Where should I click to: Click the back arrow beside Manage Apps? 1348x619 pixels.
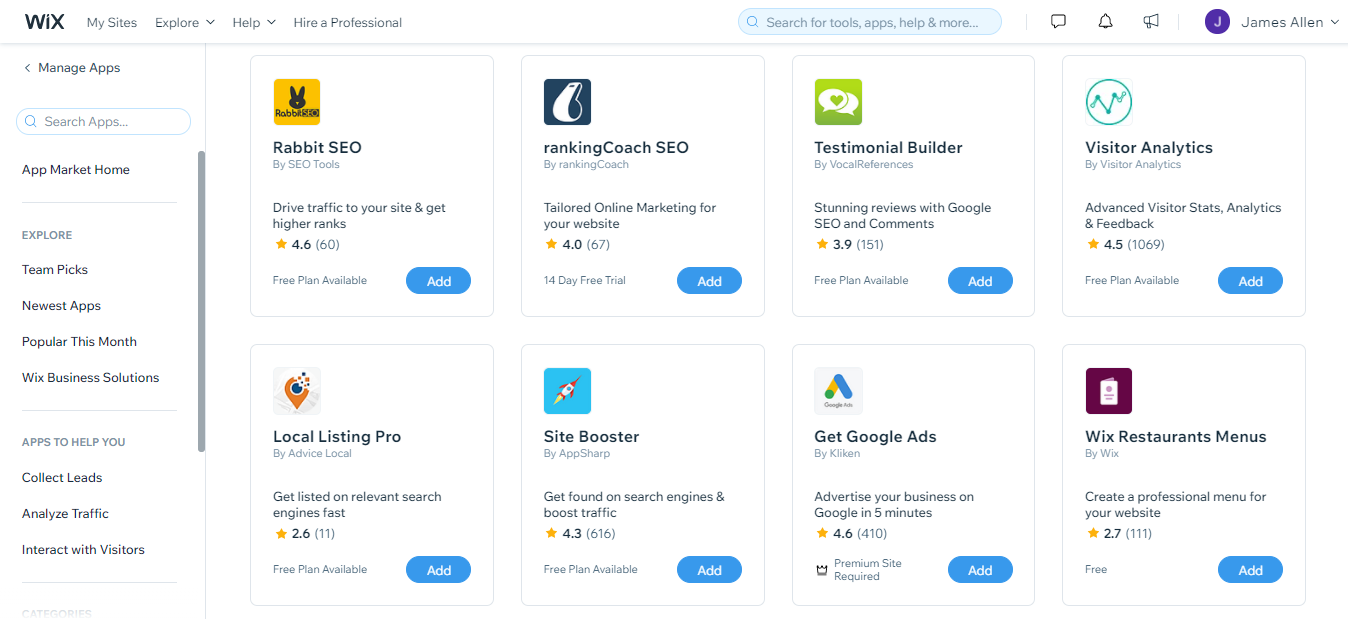tap(27, 68)
